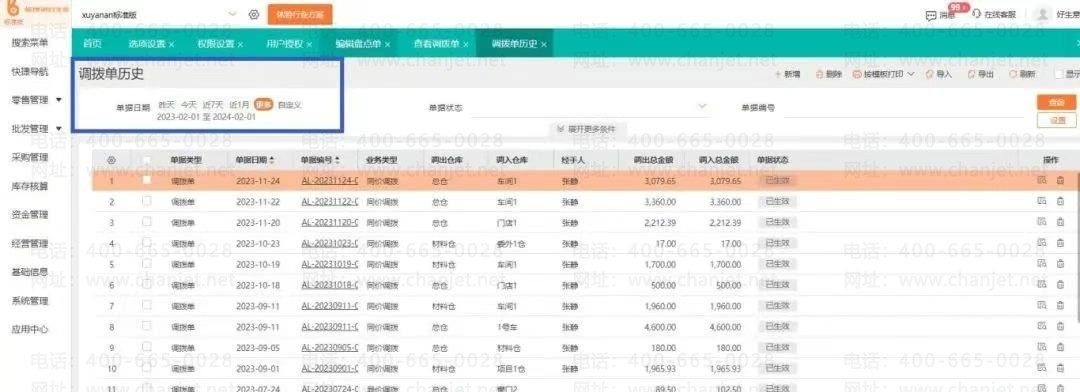Switch to the 查看调拨单 tab
This screenshot has width=1080, height=392.
(x=436, y=43)
